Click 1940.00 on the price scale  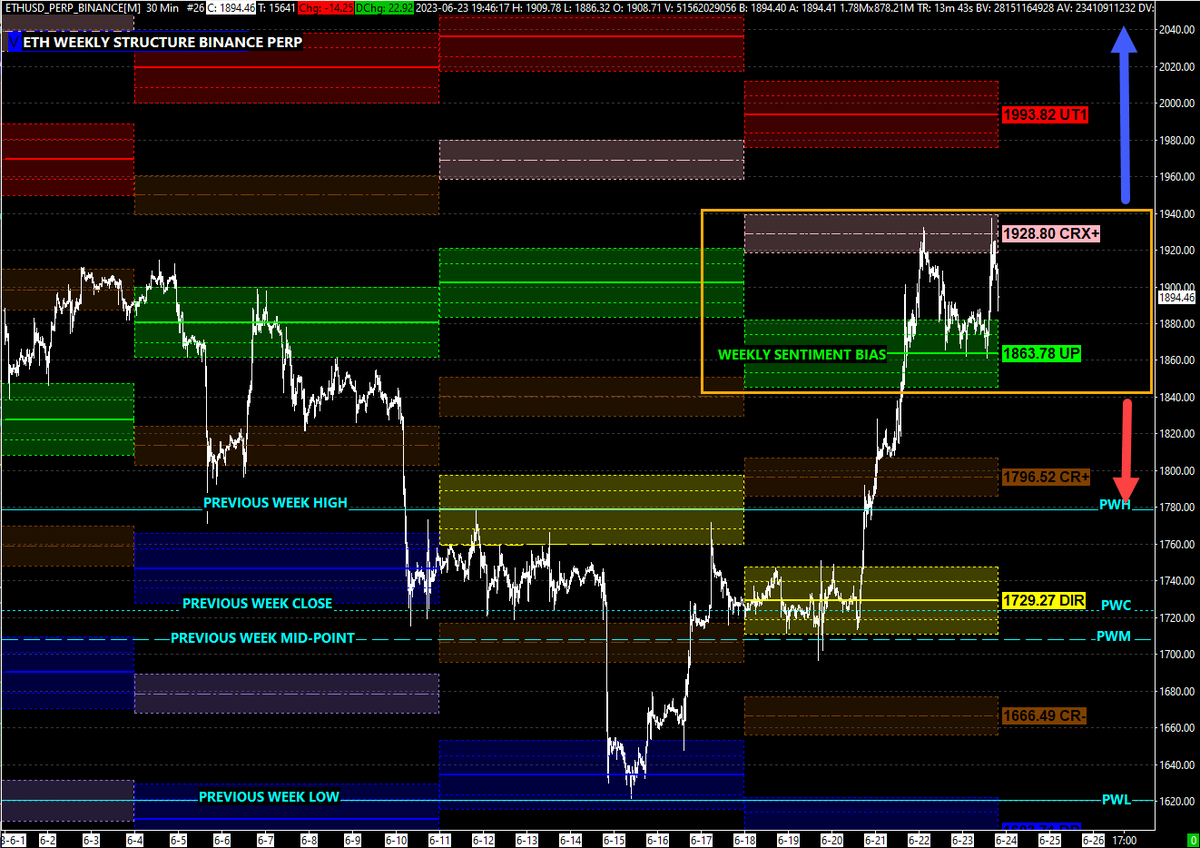click(1178, 213)
